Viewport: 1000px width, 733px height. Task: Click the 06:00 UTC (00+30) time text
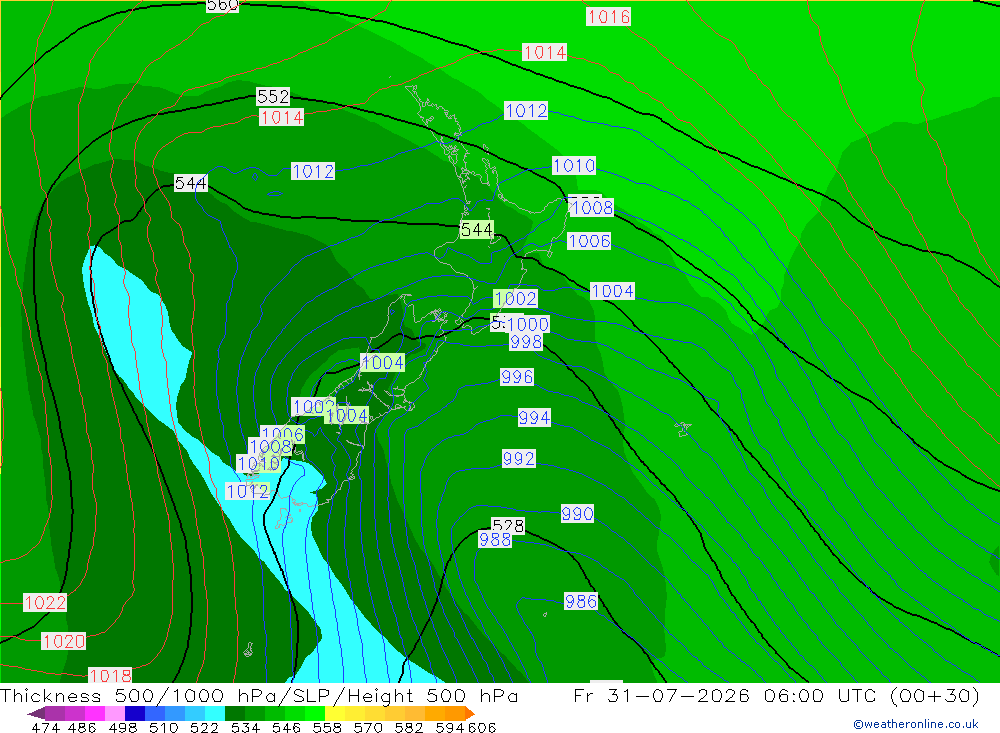(x=871, y=695)
